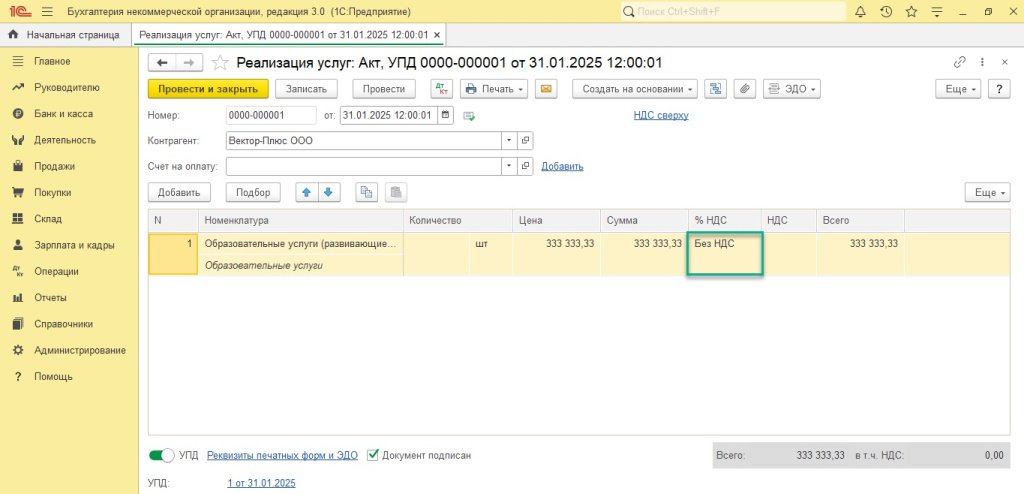Open the Продажи section in the sidebar

point(54,166)
